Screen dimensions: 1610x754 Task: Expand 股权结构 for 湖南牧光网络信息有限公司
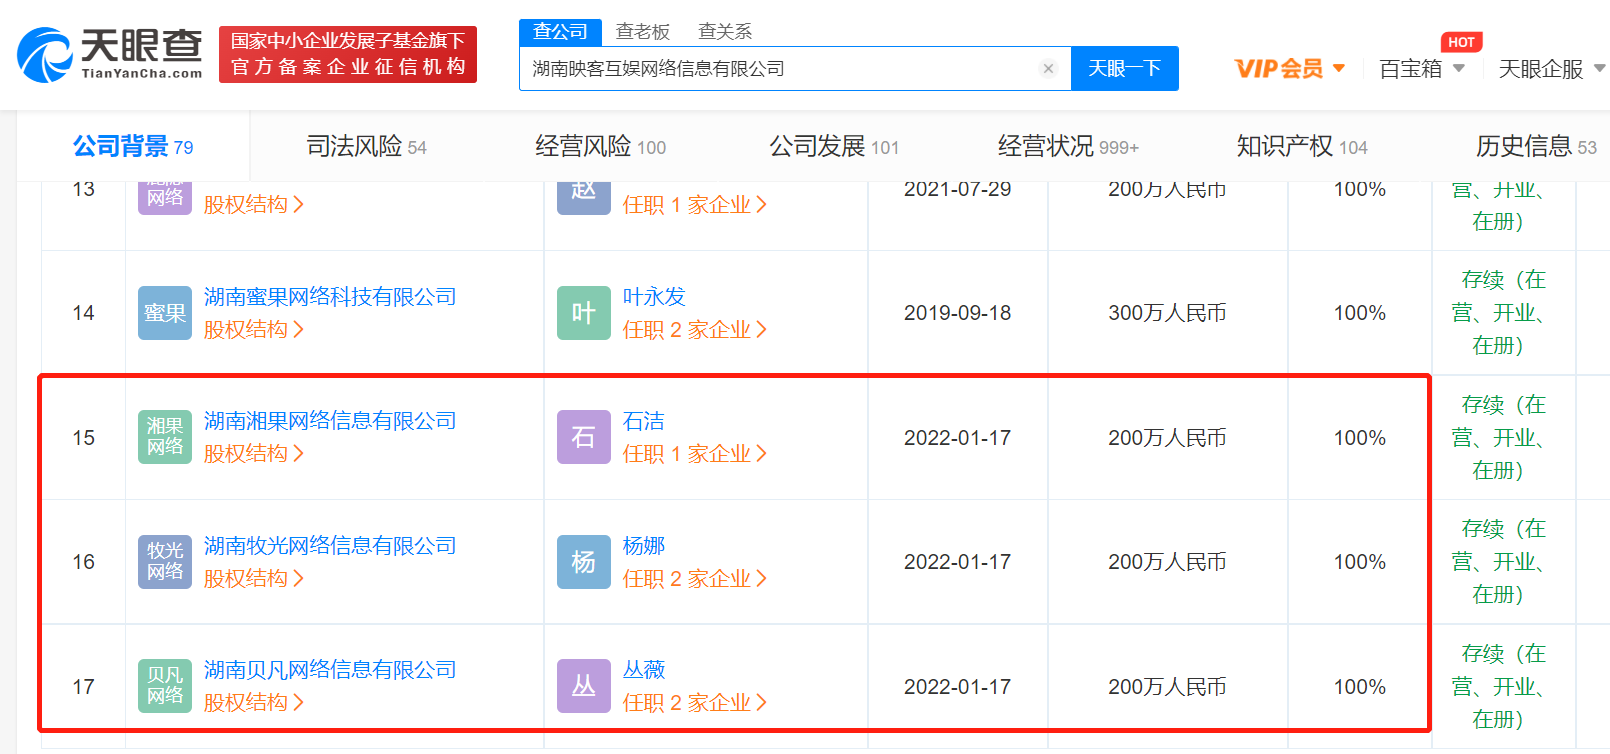(254, 579)
